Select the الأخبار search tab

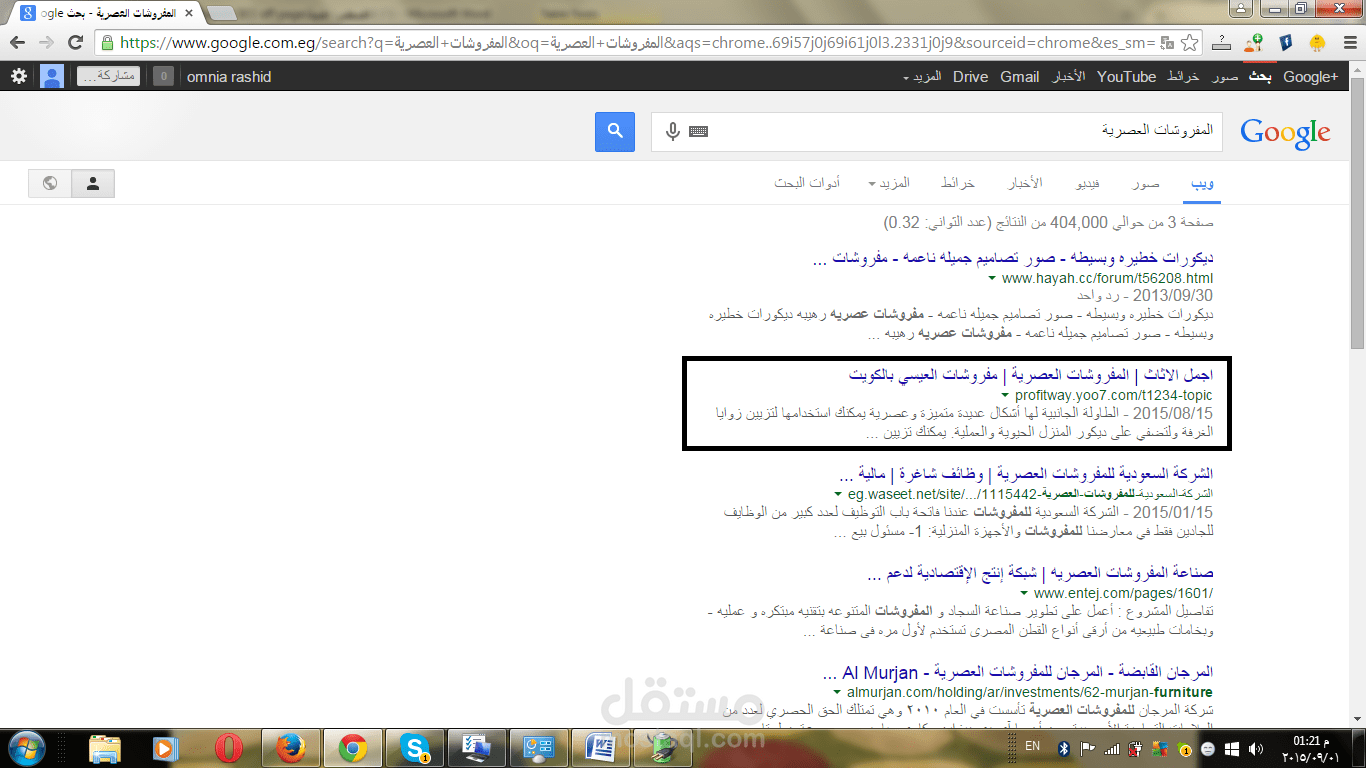1024,183
